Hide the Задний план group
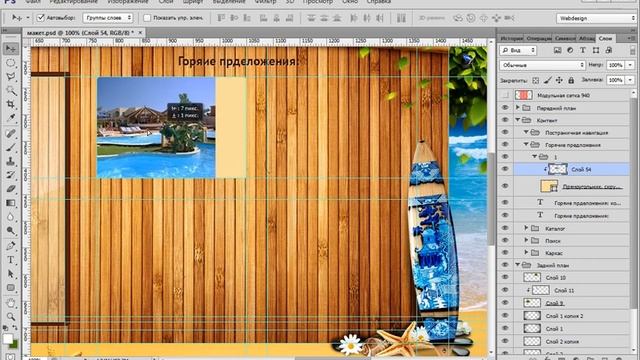The image size is (640, 360). point(505,265)
